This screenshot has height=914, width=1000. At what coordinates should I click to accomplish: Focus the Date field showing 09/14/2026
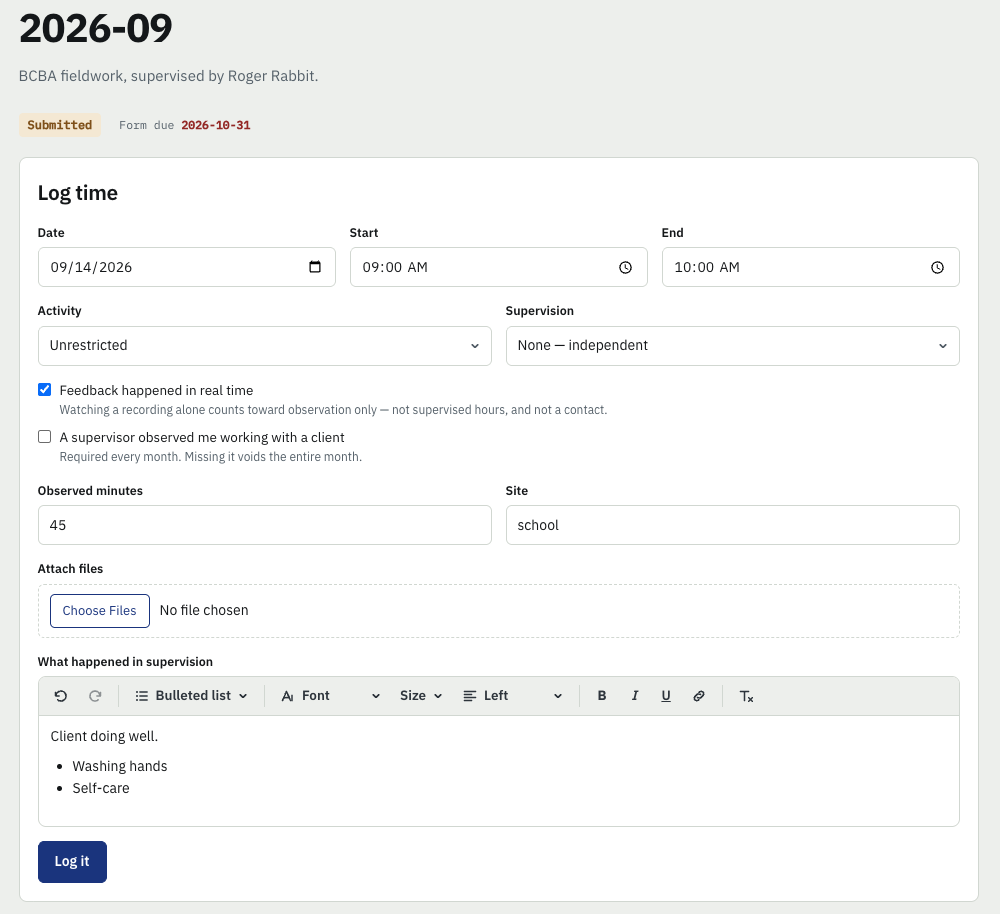187,267
